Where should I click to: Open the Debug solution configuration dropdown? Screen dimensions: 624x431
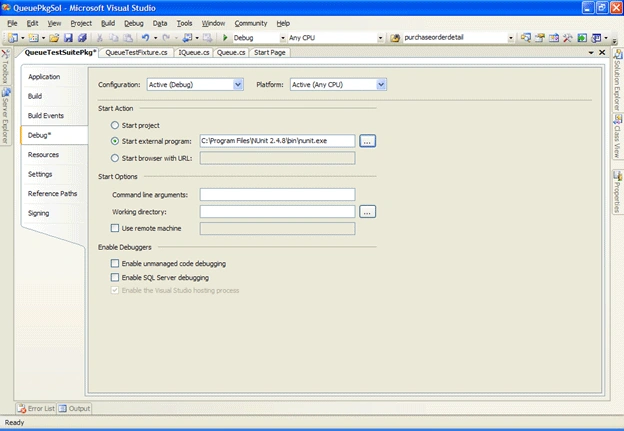pyautogui.click(x=283, y=38)
